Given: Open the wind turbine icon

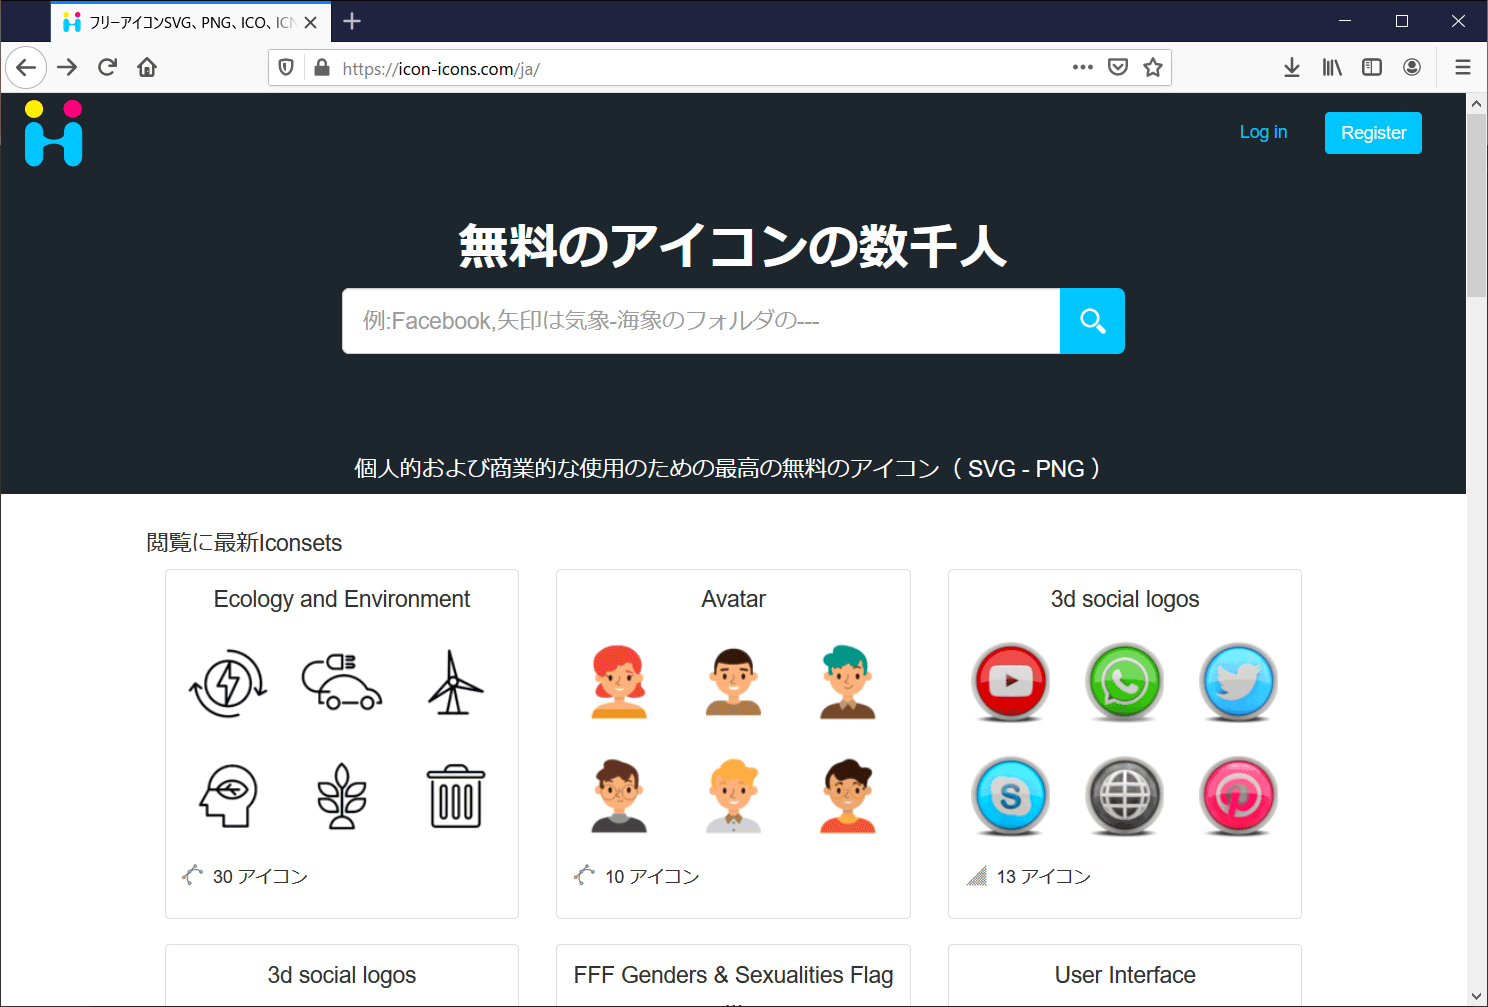Looking at the screenshot, I should [455, 683].
